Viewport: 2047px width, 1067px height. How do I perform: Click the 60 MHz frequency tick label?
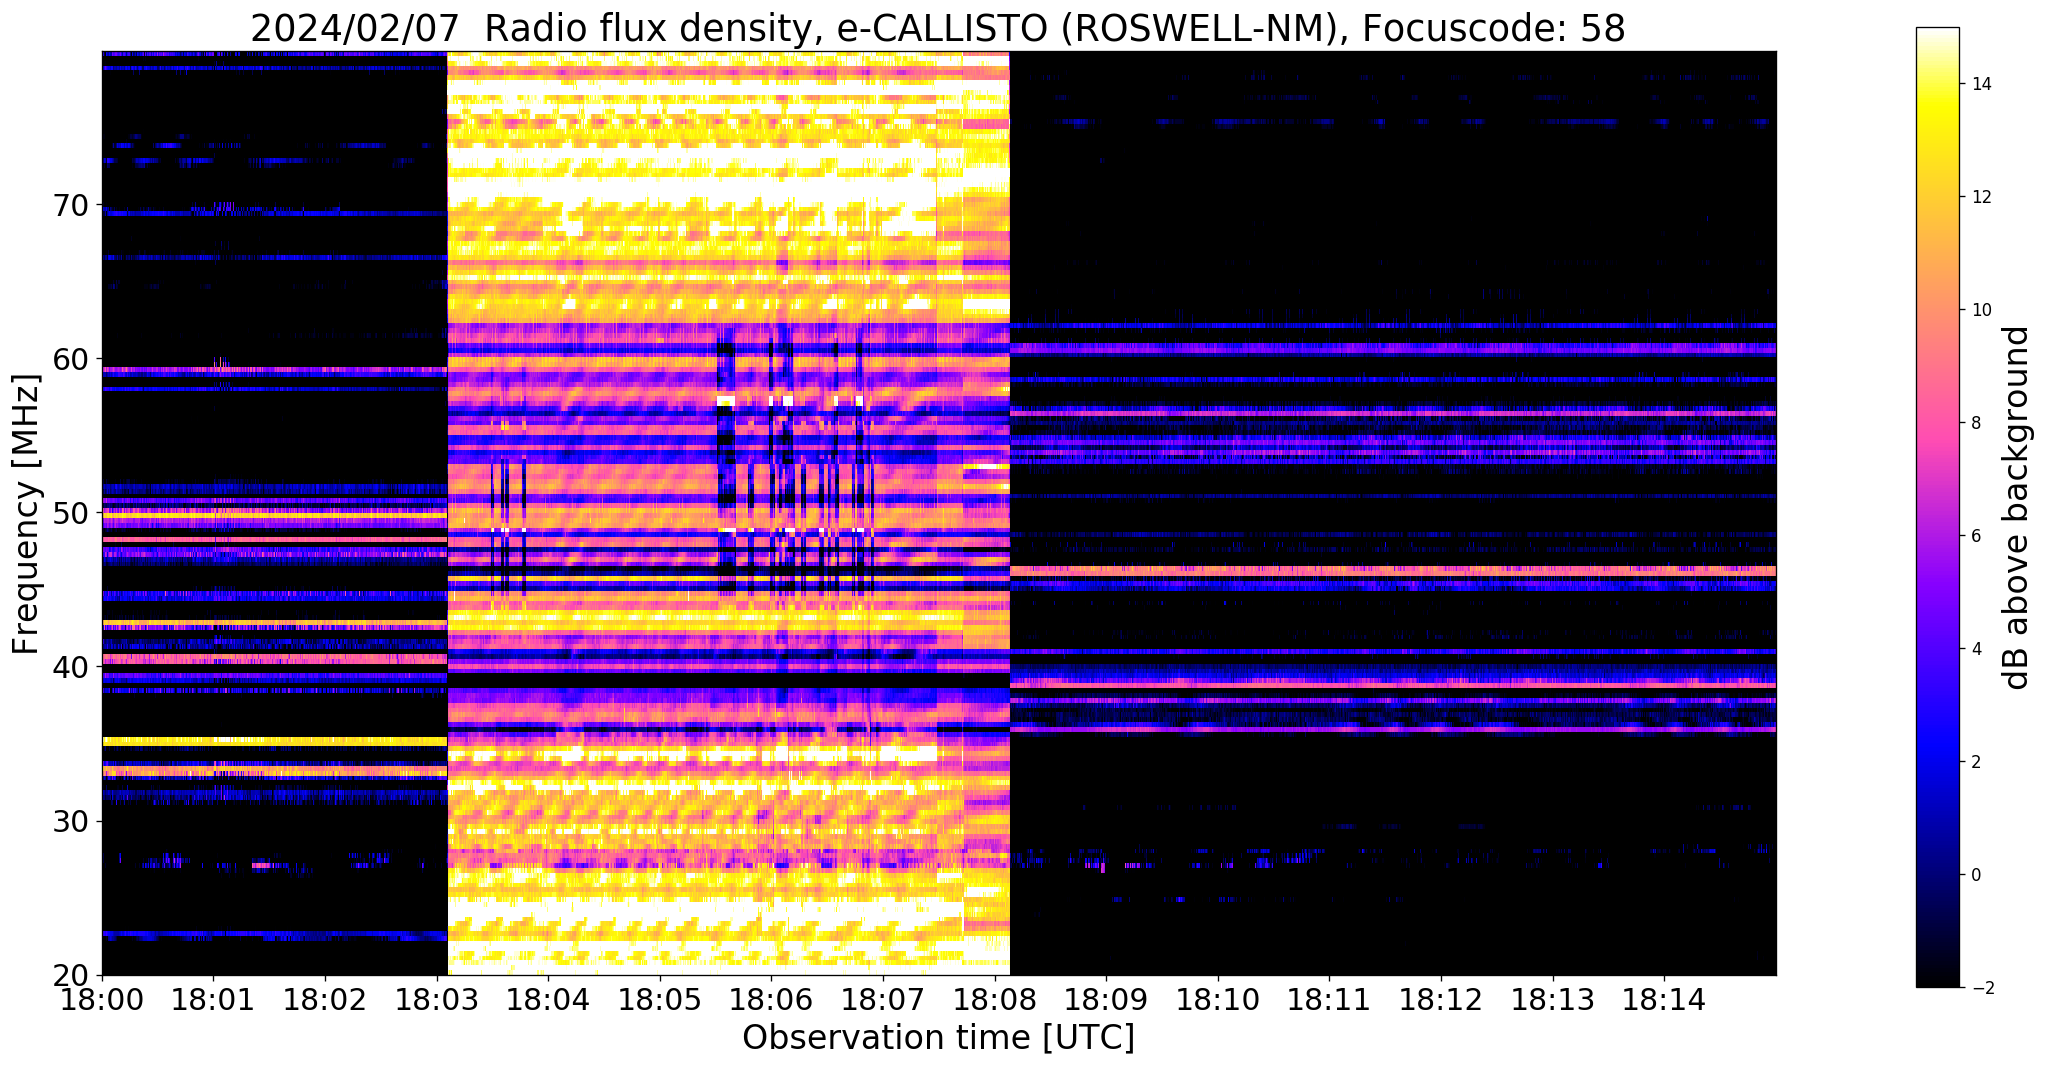[x=73, y=359]
